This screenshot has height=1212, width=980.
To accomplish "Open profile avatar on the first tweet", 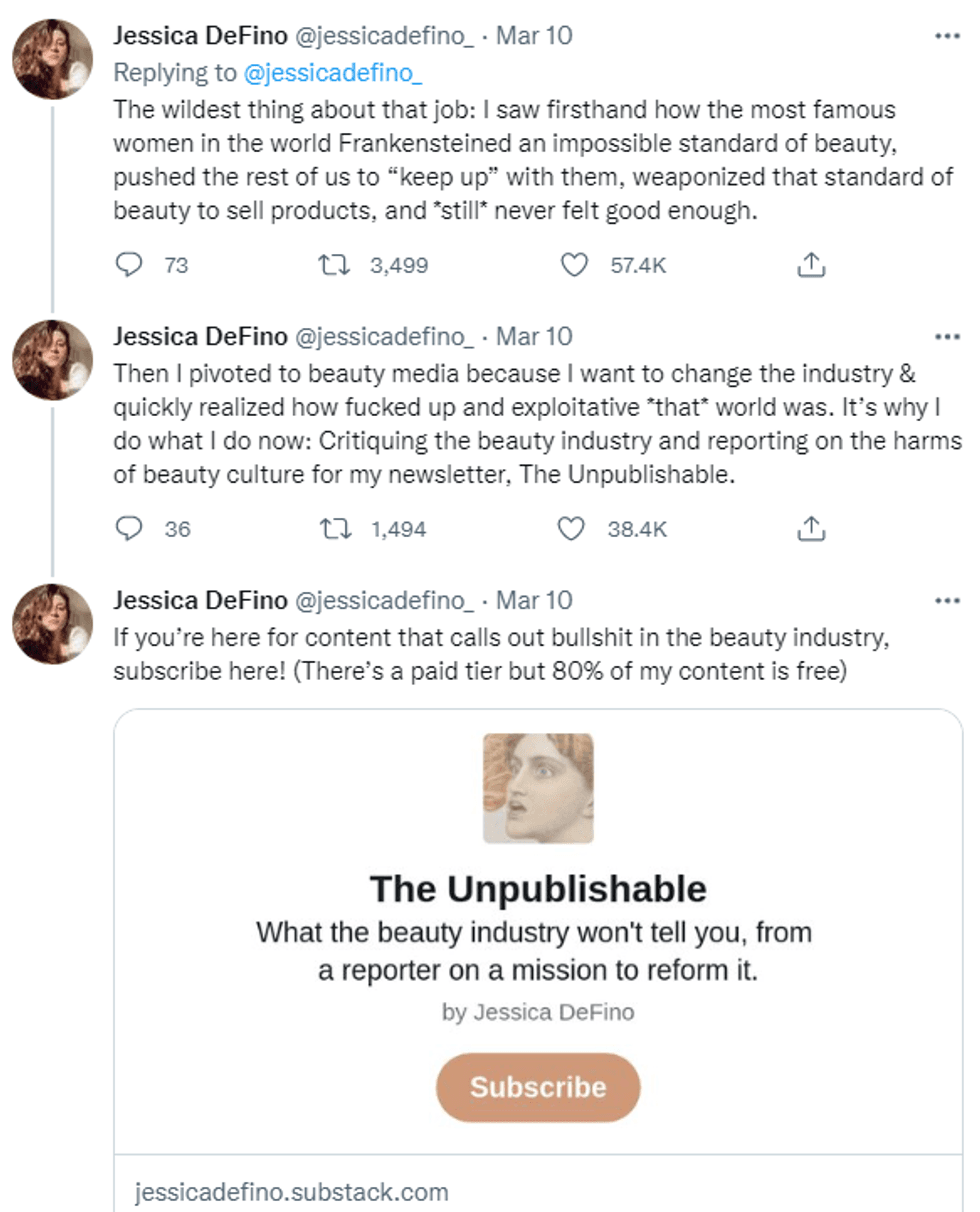I will coord(52,59).
